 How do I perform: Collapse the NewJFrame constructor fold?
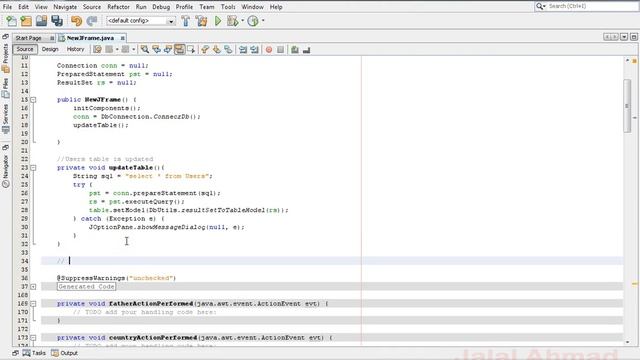pos(33,100)
